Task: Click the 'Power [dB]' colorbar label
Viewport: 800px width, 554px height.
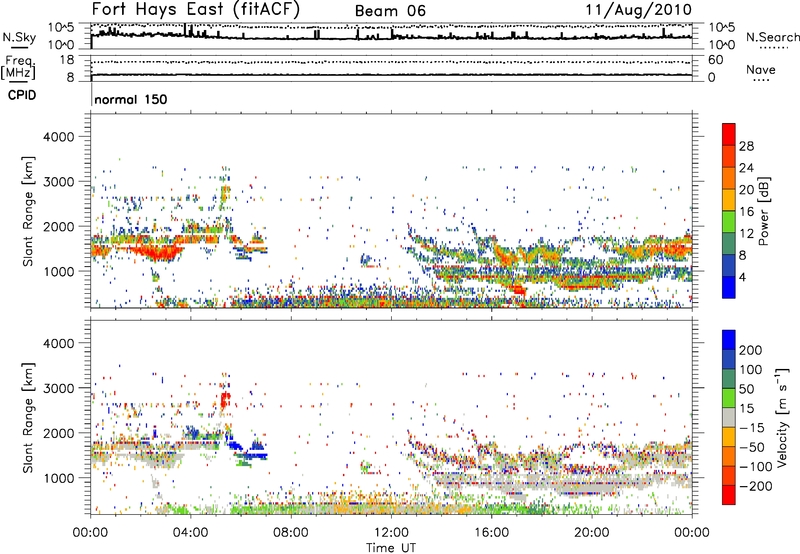Action: click(x=763, y=211)
